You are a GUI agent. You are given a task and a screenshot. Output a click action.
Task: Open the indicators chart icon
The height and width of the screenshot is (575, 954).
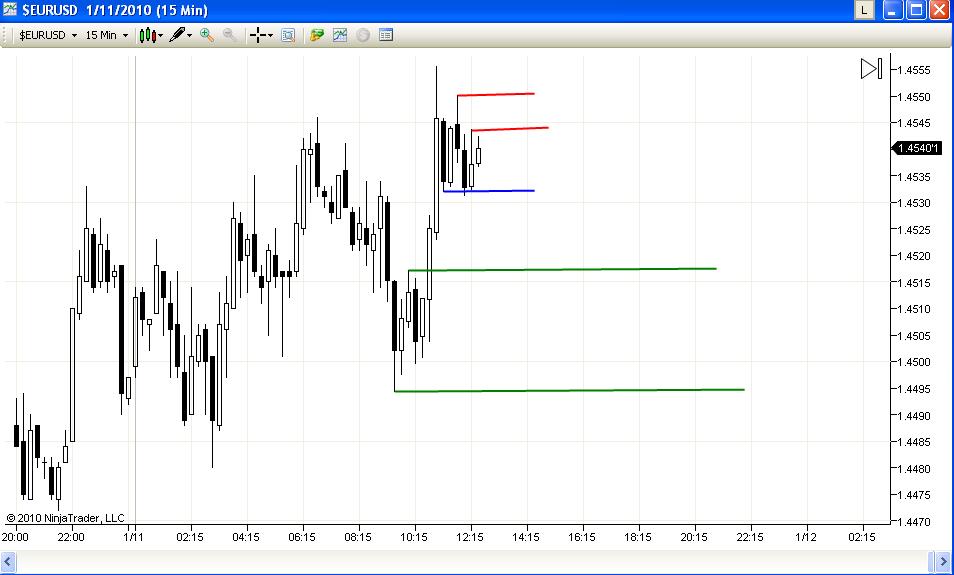point(339,35)
